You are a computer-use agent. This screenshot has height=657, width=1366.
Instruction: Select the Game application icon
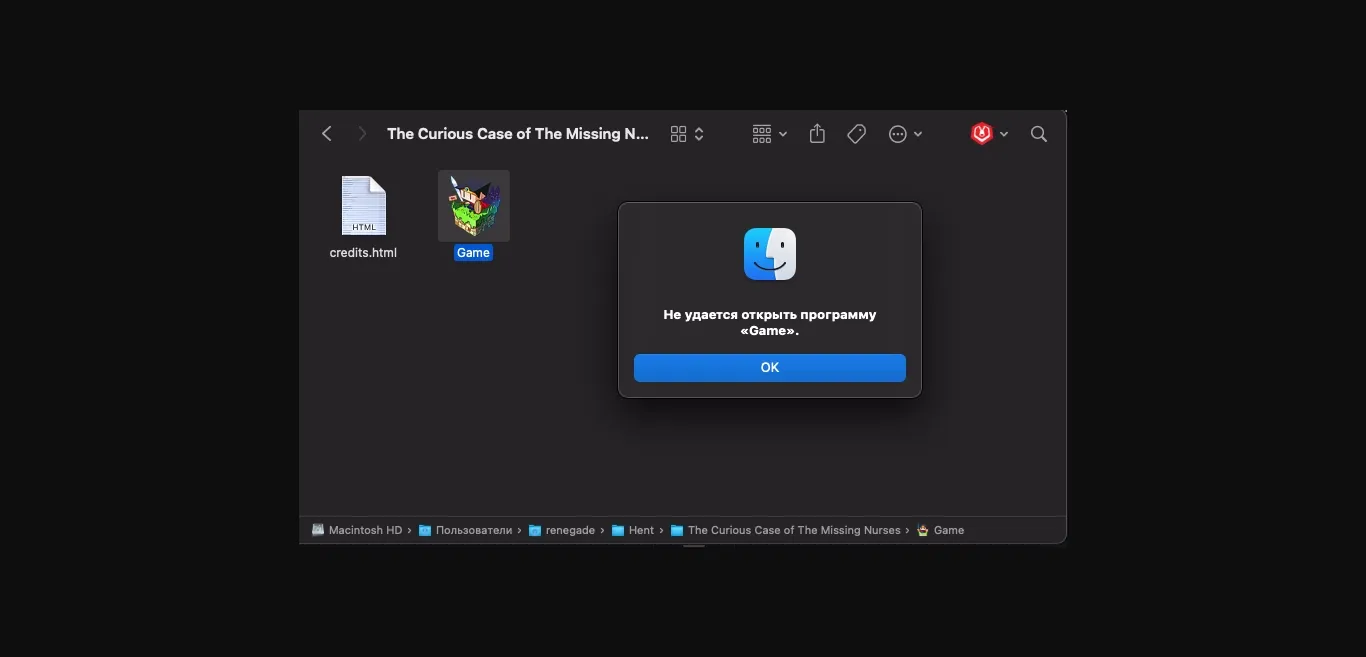474,205
